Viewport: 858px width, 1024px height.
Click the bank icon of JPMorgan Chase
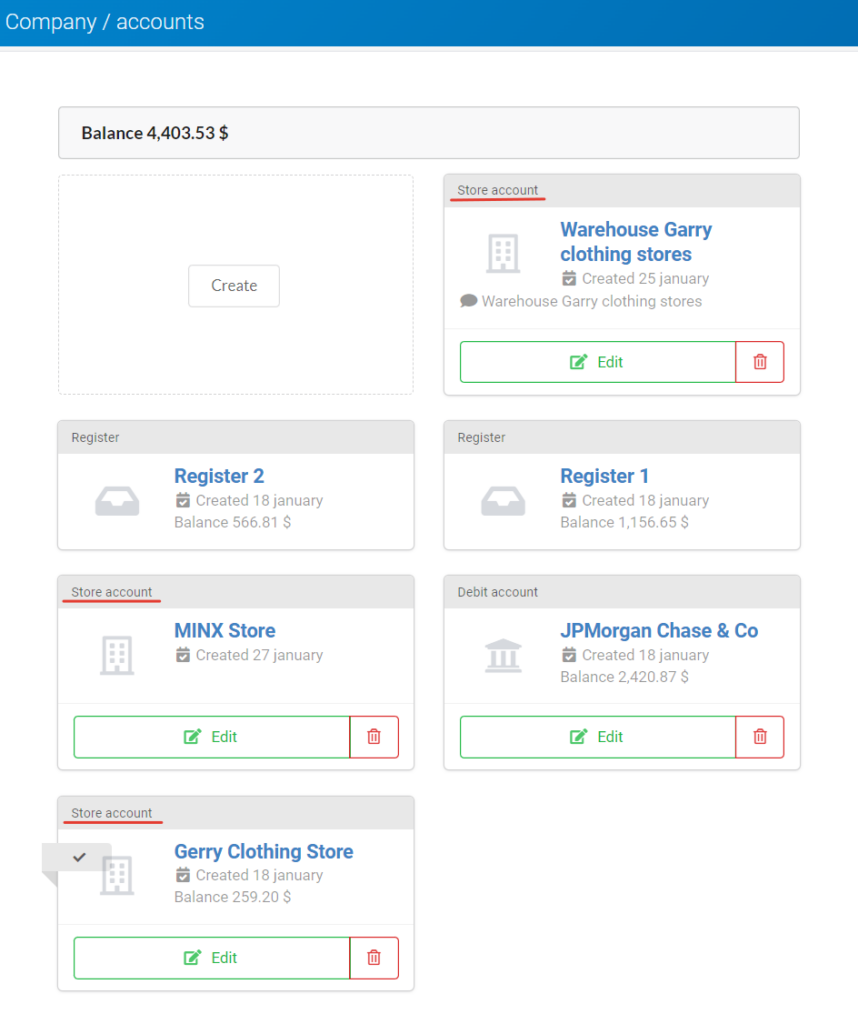click(x=503, y=655)
